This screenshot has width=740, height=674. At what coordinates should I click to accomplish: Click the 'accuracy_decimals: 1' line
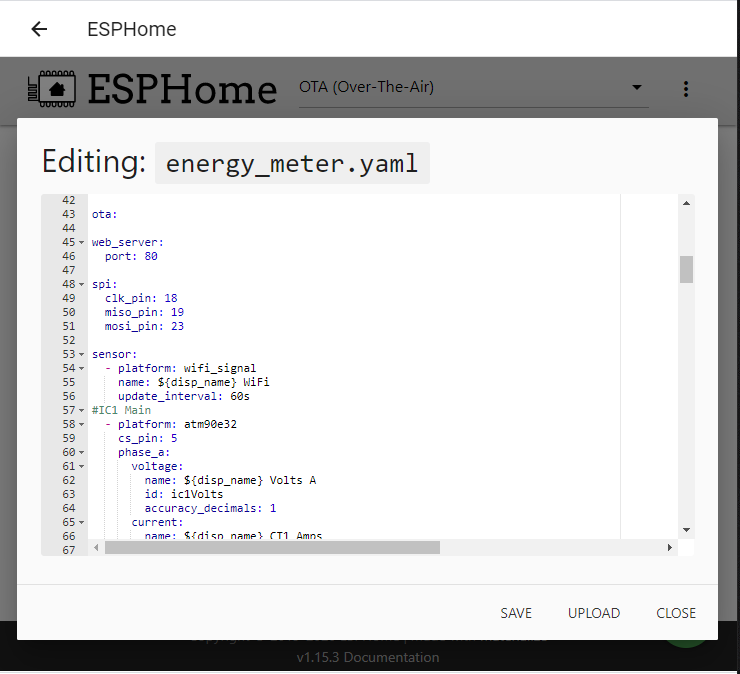pos(210,508)
